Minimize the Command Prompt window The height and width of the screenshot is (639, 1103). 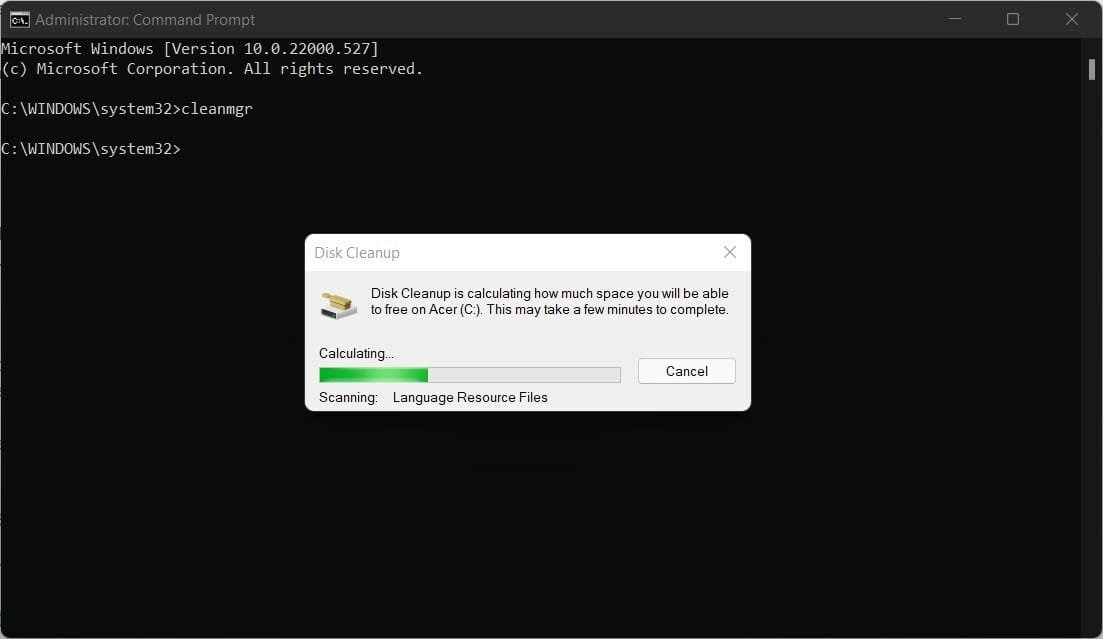(955, 19)
